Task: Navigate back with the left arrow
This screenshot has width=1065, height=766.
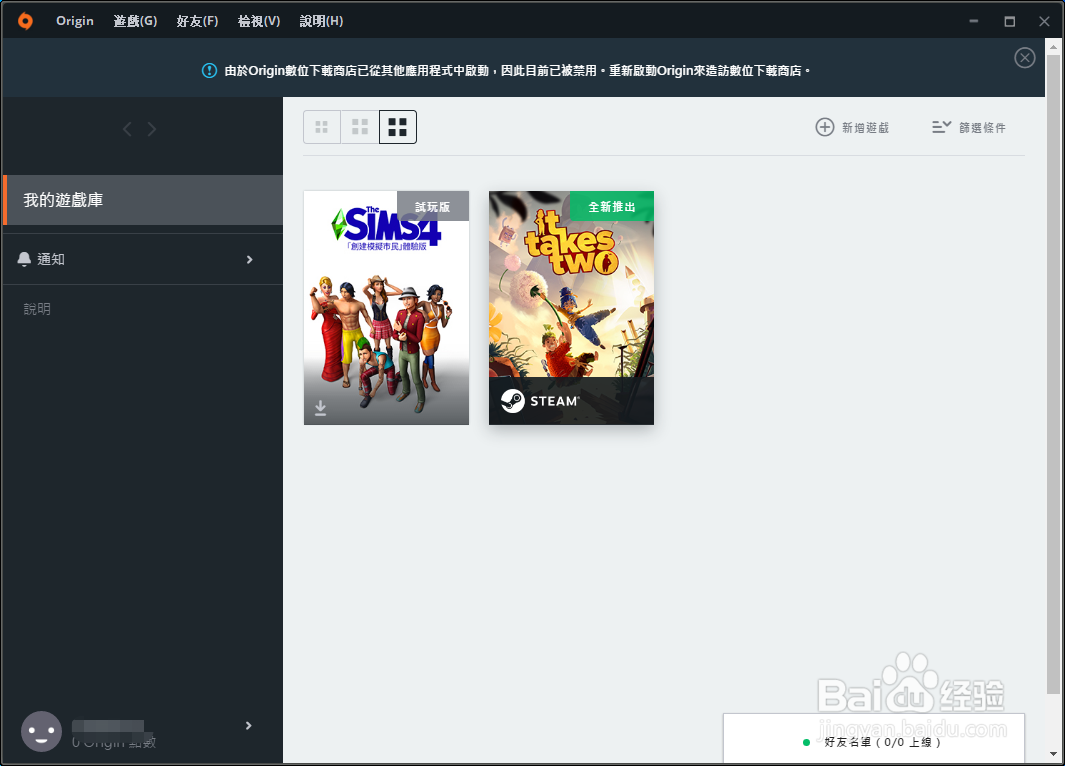Action: point(127,129)
